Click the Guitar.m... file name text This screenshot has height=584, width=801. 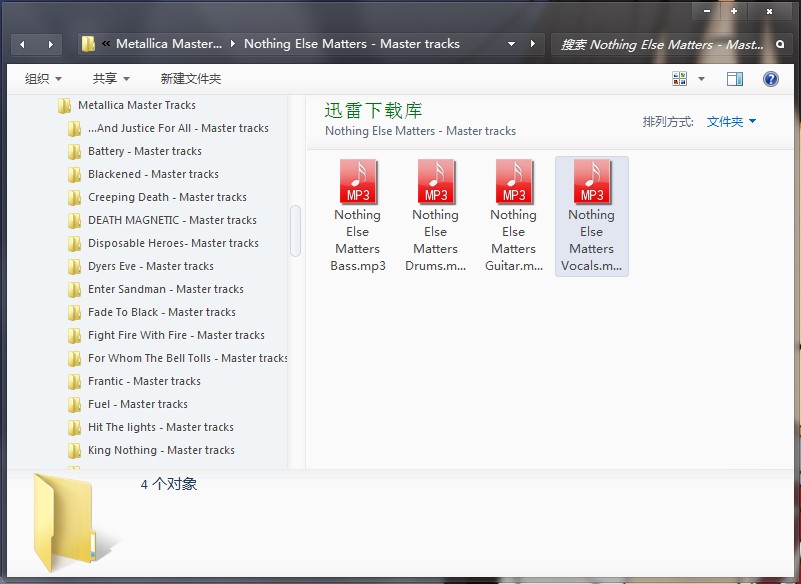[514, 266]
